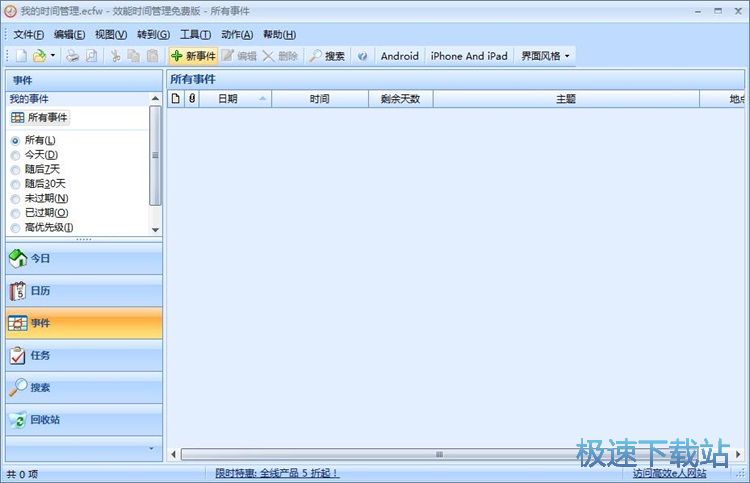Click the cut scissors icon

[x=115, y=56]
